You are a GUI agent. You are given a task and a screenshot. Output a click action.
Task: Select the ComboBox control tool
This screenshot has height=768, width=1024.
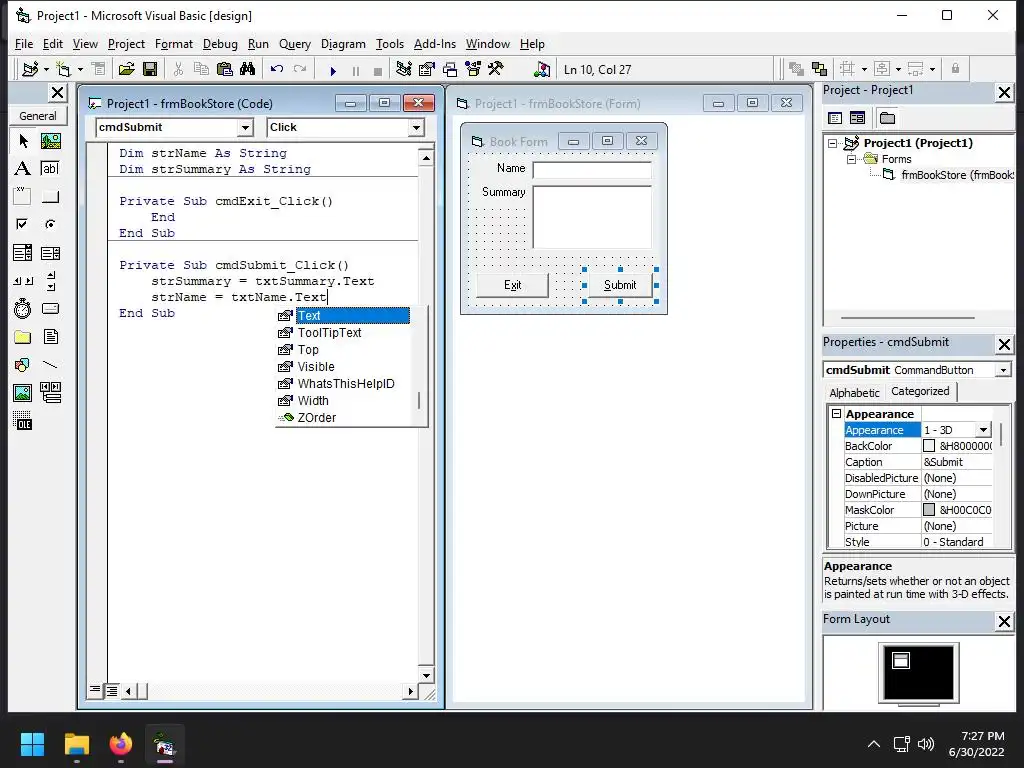click(x=23, y=253)
